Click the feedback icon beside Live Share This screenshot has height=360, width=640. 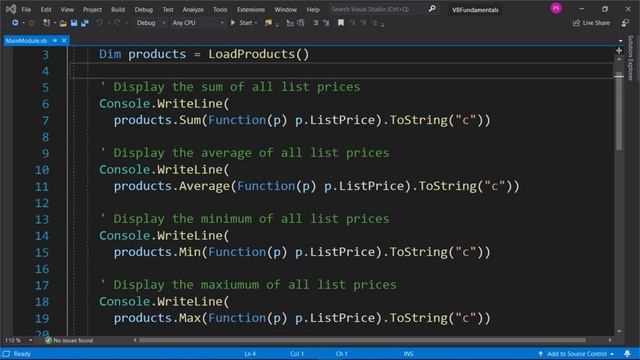point(625,23)
